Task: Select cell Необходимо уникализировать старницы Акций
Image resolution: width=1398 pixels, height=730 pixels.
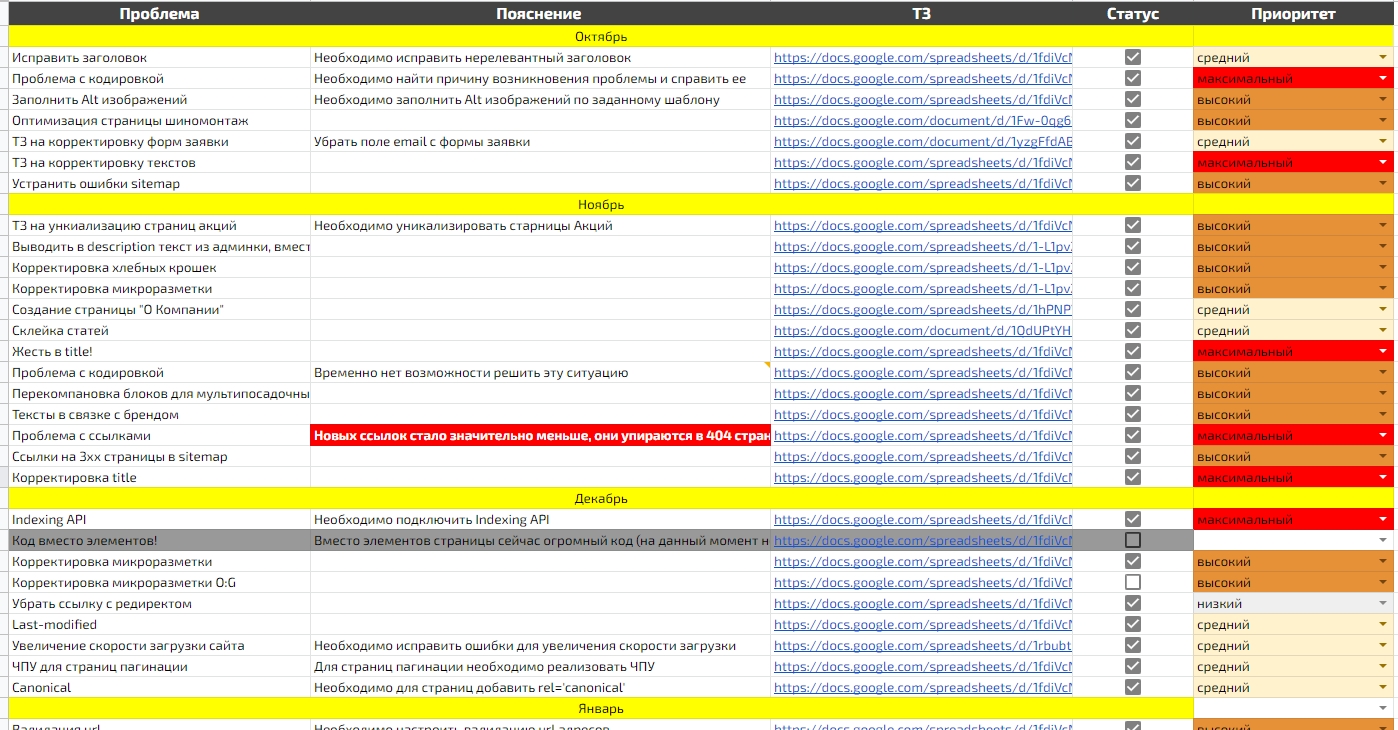Action: click(540, 226)
